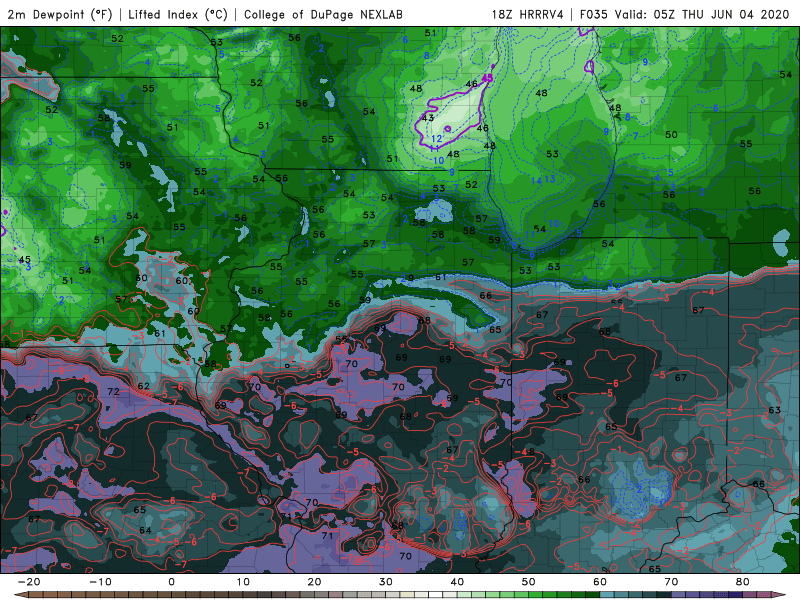Click the 72 dewpoint value on the map
800x600 pixels.
point(113,391)
